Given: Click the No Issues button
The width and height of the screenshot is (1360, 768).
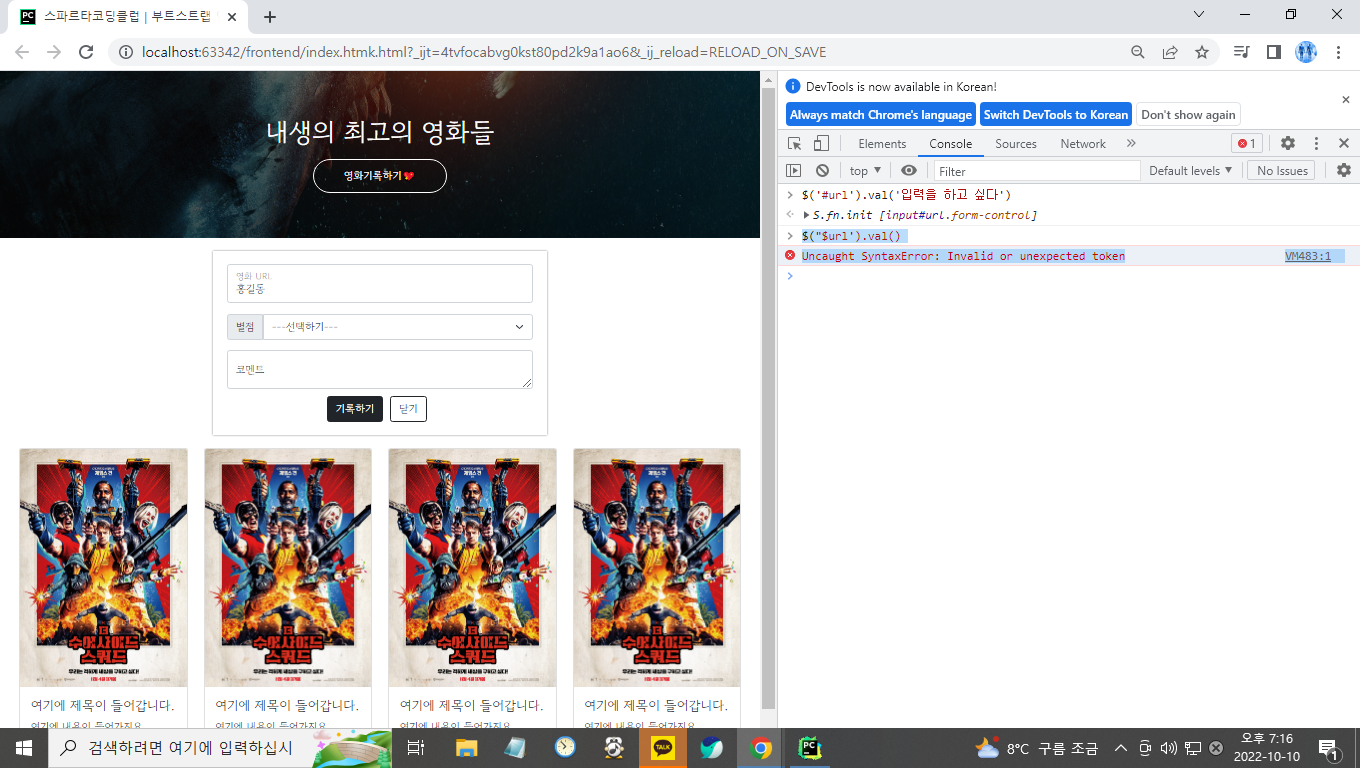Looking at the screenshot, I should (x=1281, y=171).
